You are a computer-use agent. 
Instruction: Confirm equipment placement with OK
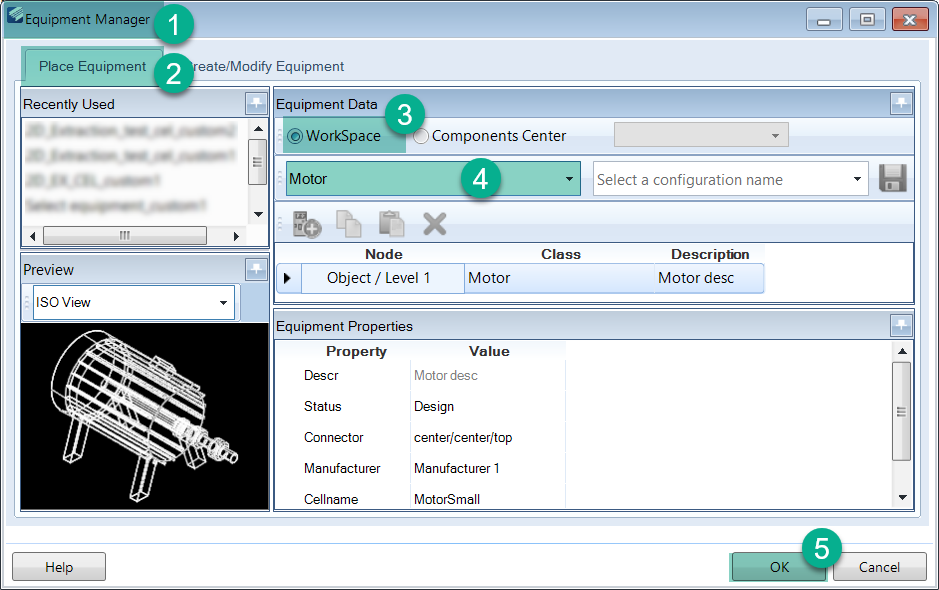pyautogui.click(x=779, y=566)
